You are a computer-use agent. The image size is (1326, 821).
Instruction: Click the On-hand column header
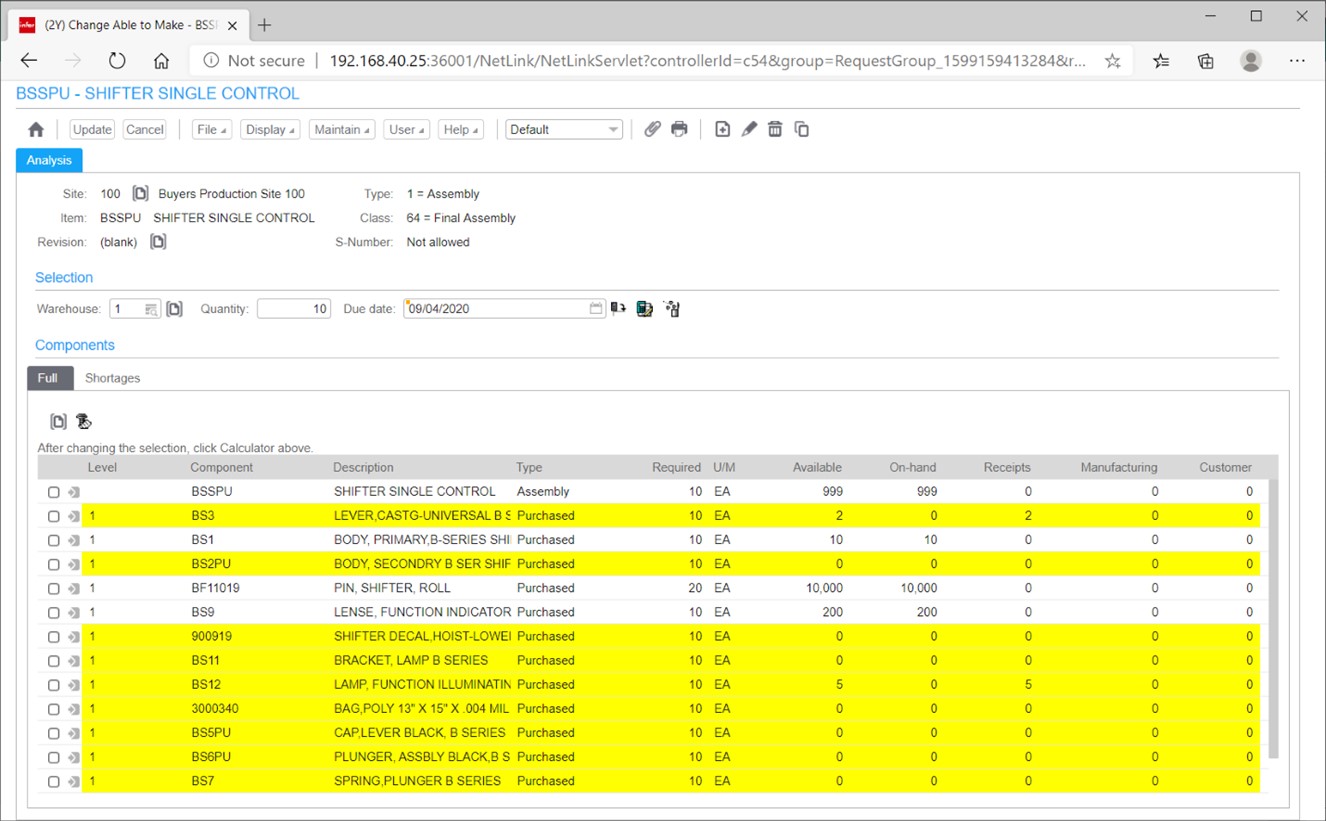point(913,467)
